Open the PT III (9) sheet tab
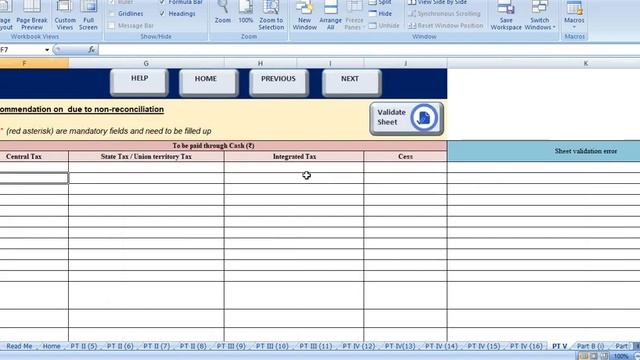Viewport: 640px width, 360px height. pyautogui.click(x=231, y=346)
